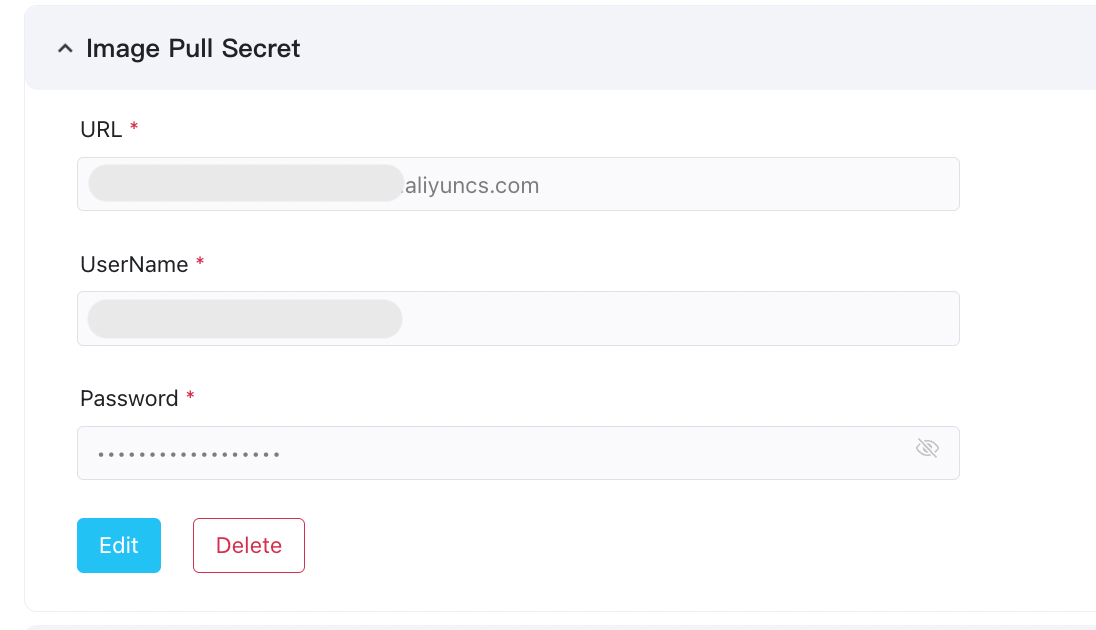Click the masked password dots
Image resolution: width=1096 pixels, height=630 pixels.
pyautogui.click(x=189, y=455)
